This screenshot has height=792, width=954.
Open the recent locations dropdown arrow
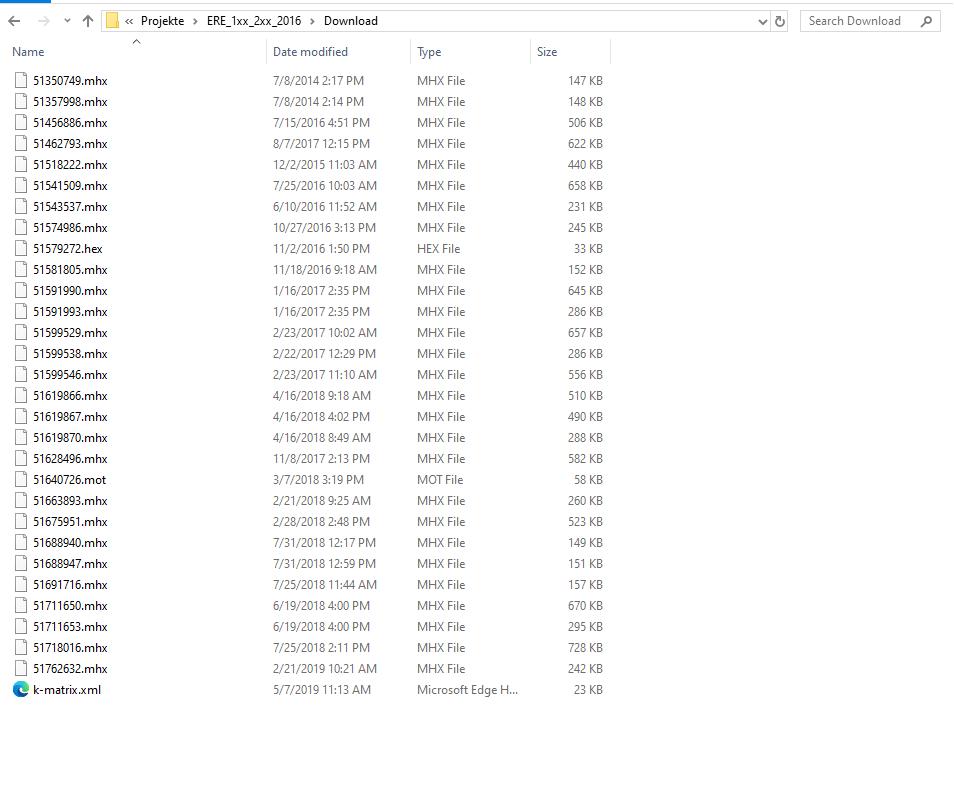67,21
